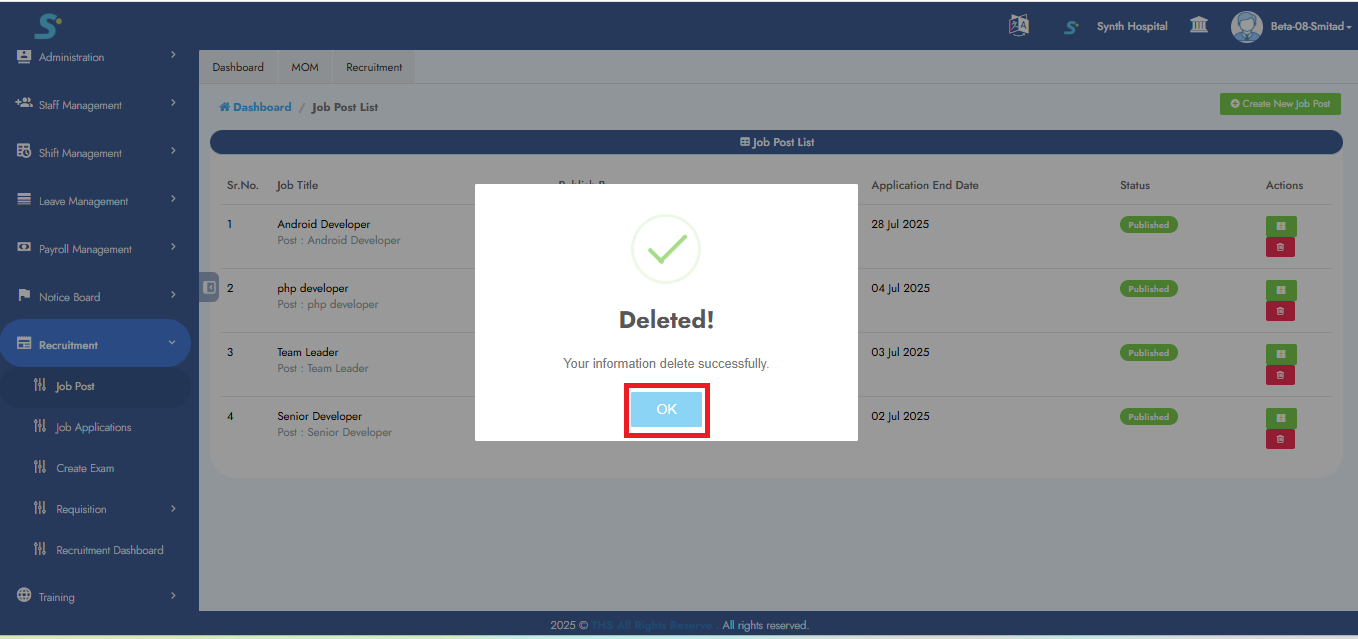
Task: Click OK in the Deleted dialog
Action: tap(666, 409)
